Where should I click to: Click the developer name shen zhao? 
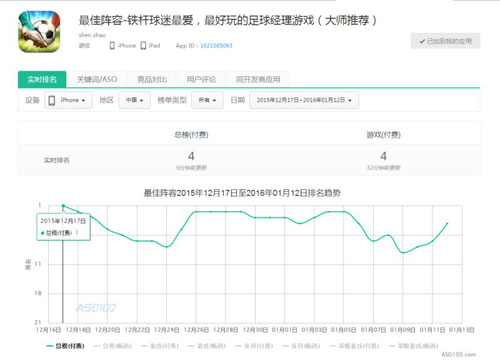(x=92, y=35)
